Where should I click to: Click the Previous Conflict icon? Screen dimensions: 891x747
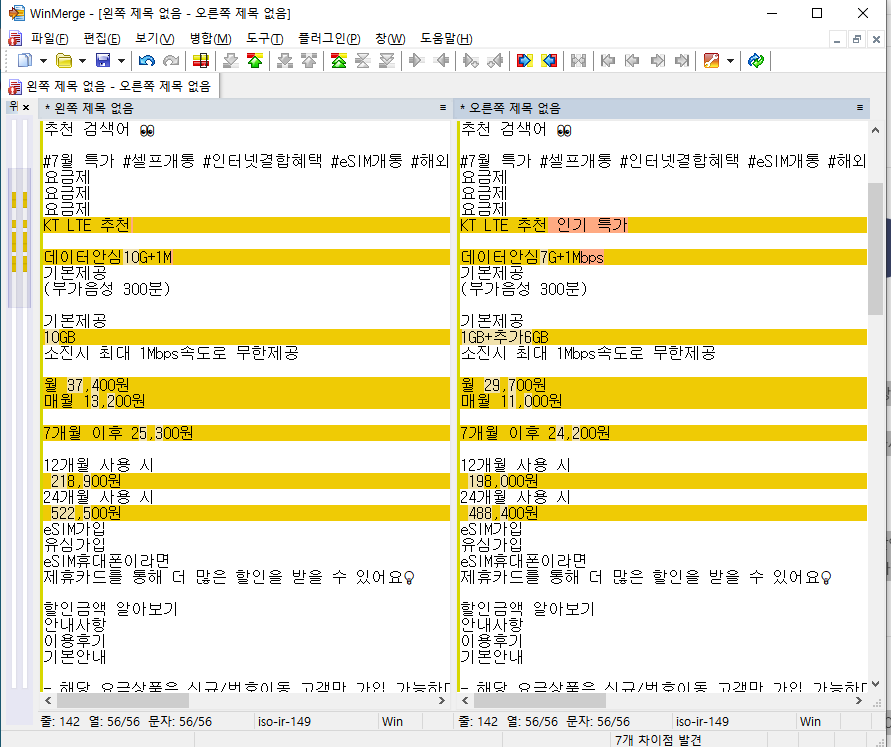309,60
